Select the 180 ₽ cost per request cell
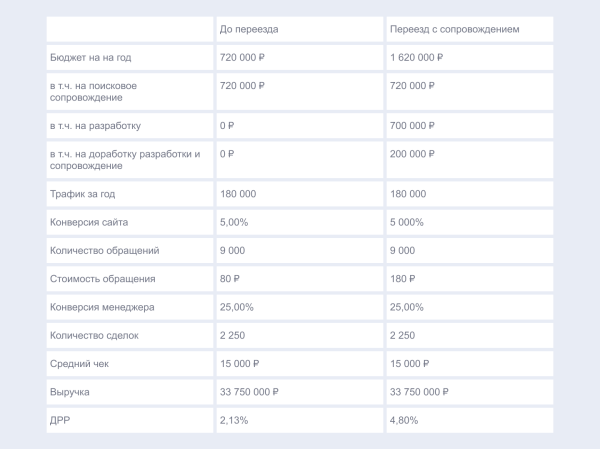The height and width of the screenshot is (449, 600). point(403,279)
